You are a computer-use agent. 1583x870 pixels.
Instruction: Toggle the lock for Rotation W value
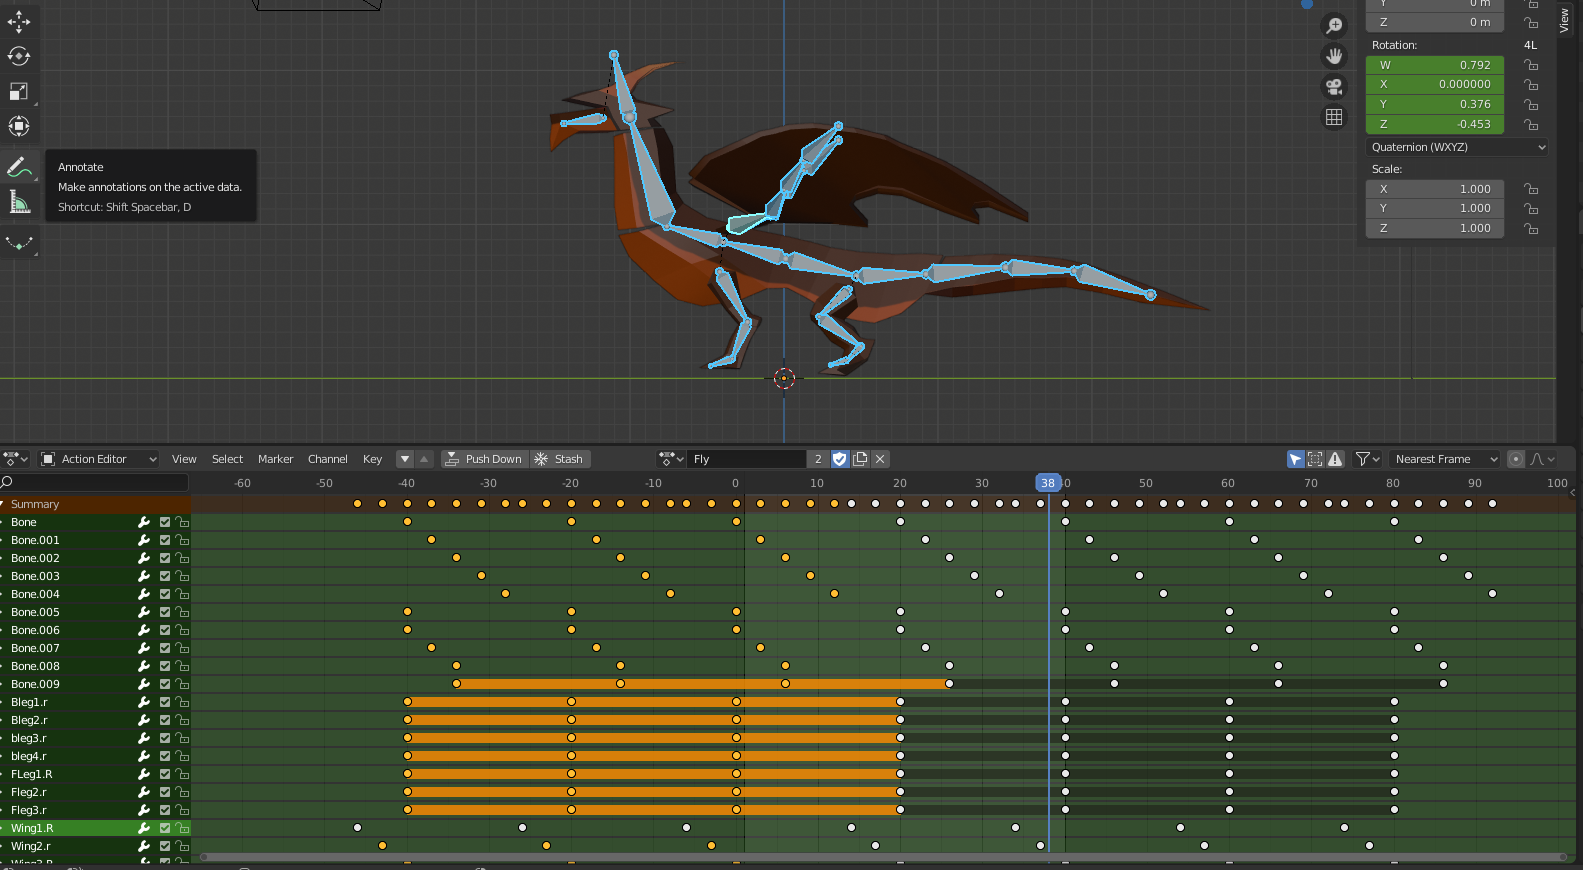(1531, 65)
